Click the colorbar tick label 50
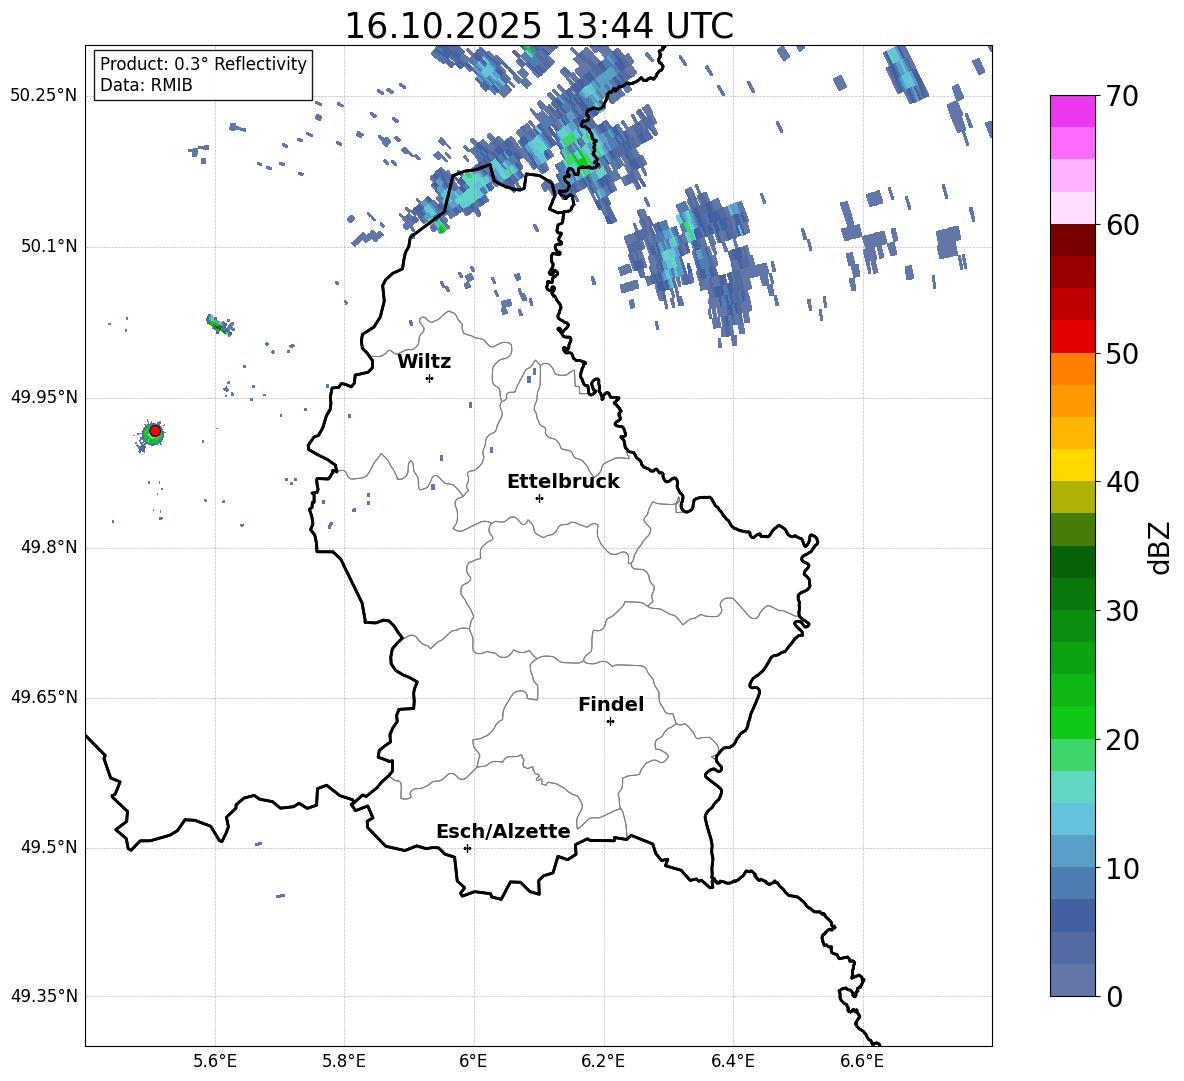This screenshot has height=1081, width=1184. 1122,353
